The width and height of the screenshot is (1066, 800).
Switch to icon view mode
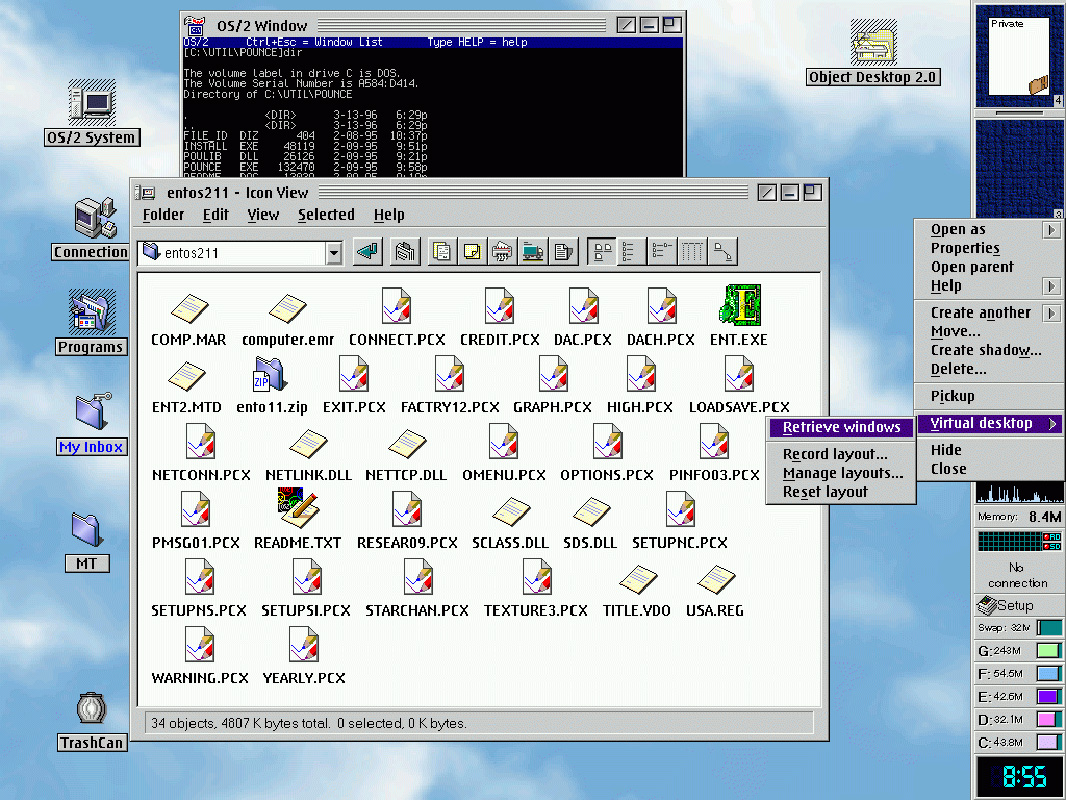(x=601, y=251)
